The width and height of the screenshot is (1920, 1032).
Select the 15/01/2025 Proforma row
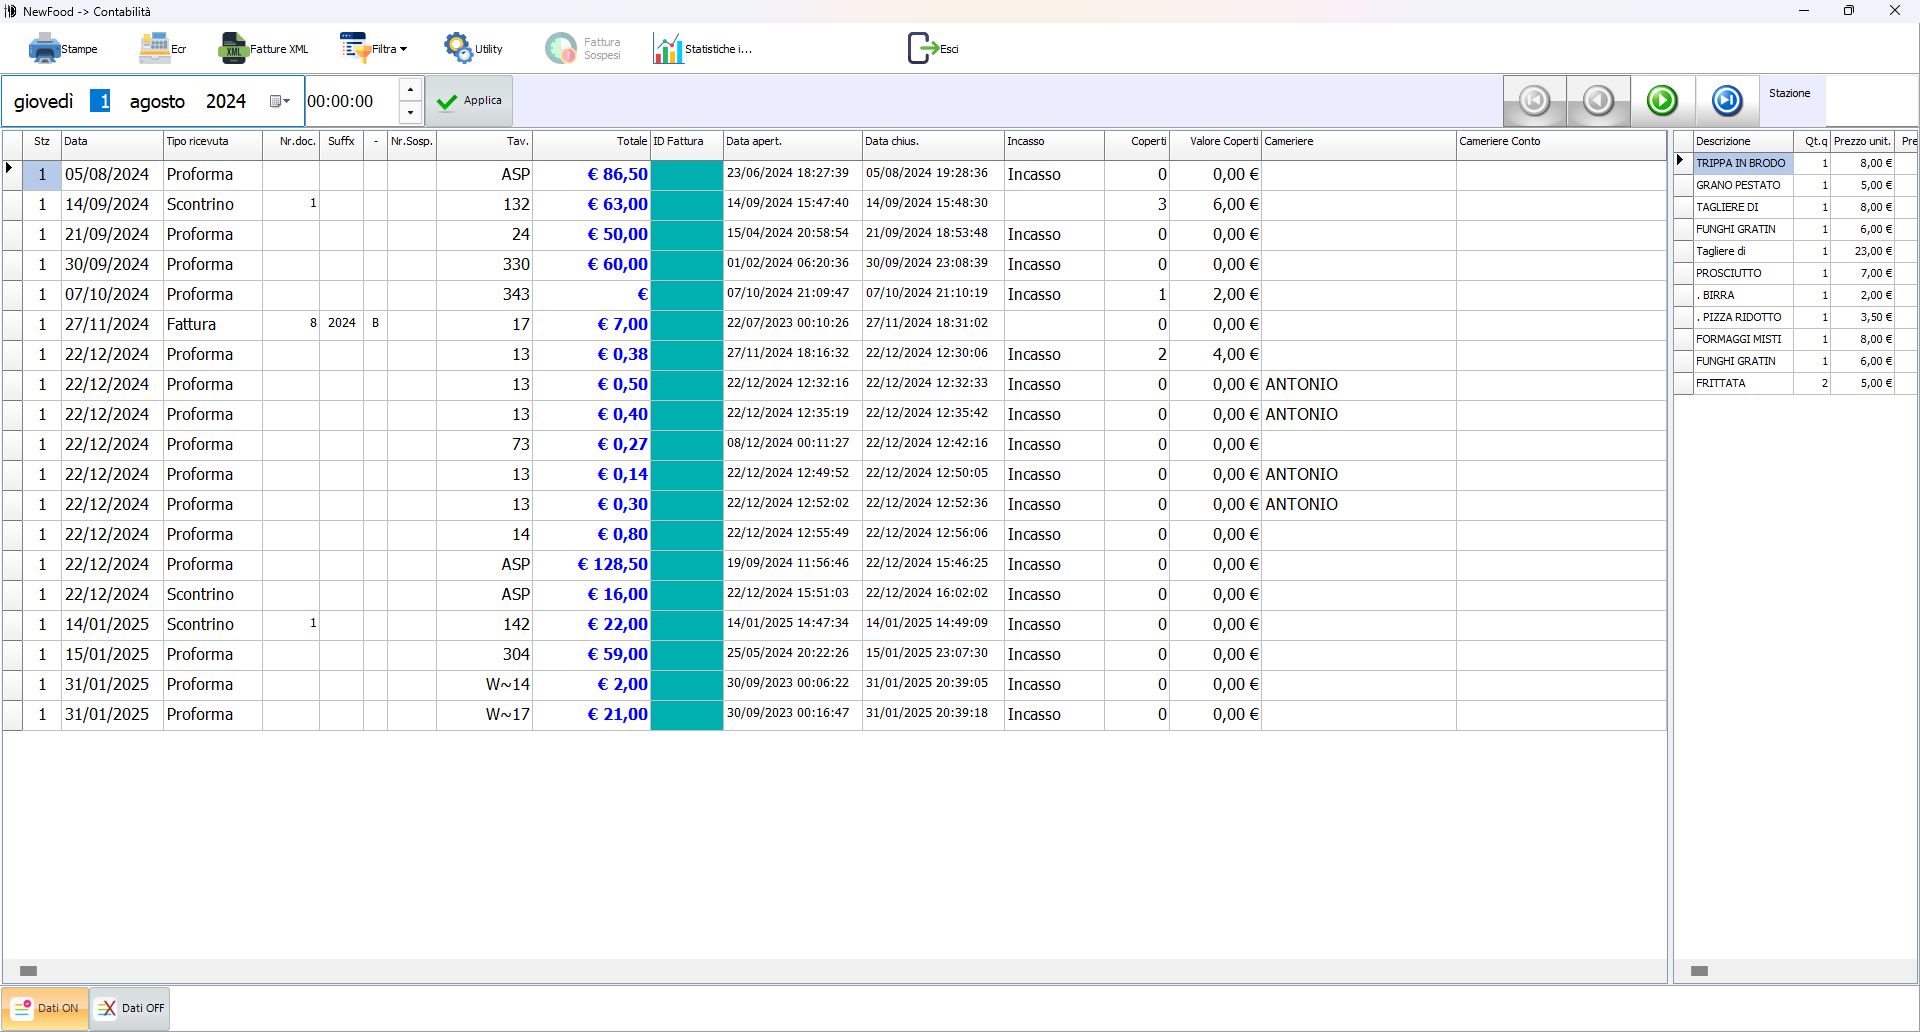(834, 654)
